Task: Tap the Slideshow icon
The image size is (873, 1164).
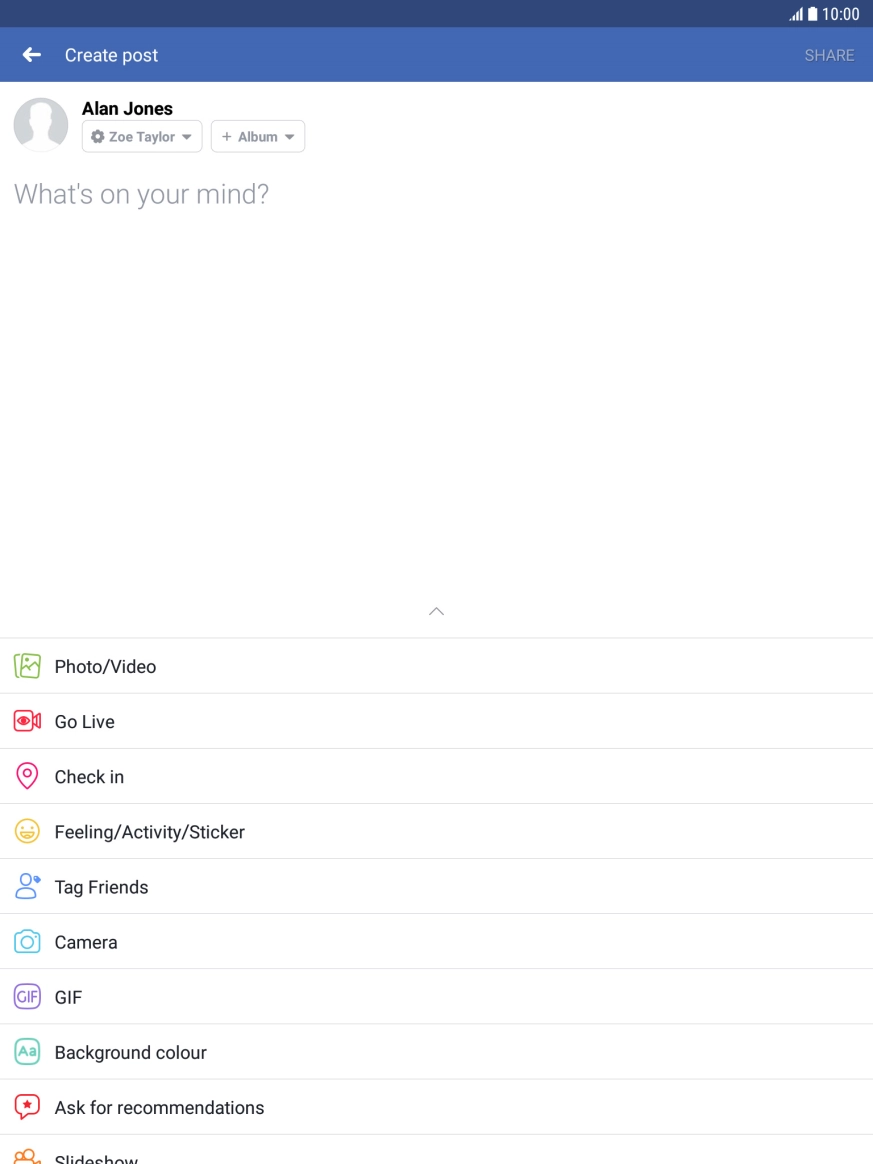Action: point(27,1156)
